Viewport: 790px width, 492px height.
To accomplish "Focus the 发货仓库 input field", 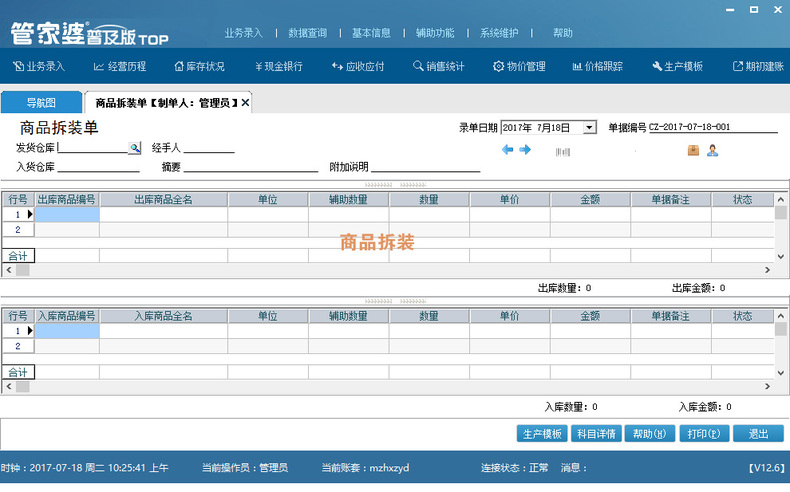I will (x=93, y=148).
